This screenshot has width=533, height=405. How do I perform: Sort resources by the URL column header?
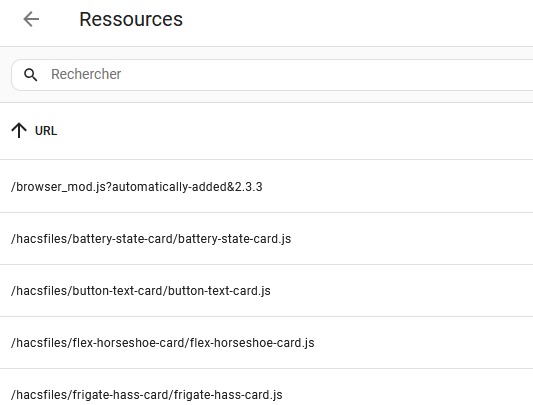click(x=46, y=131)
